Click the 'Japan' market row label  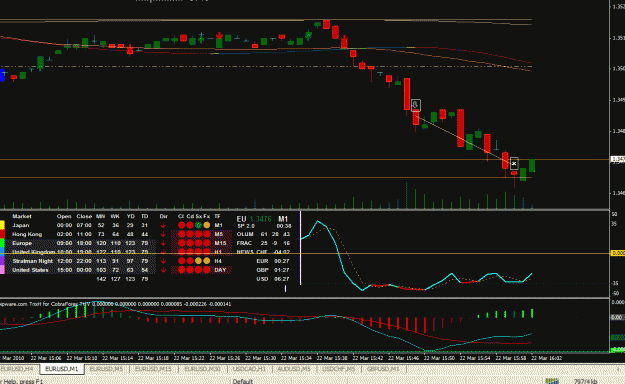coord(20,225)
